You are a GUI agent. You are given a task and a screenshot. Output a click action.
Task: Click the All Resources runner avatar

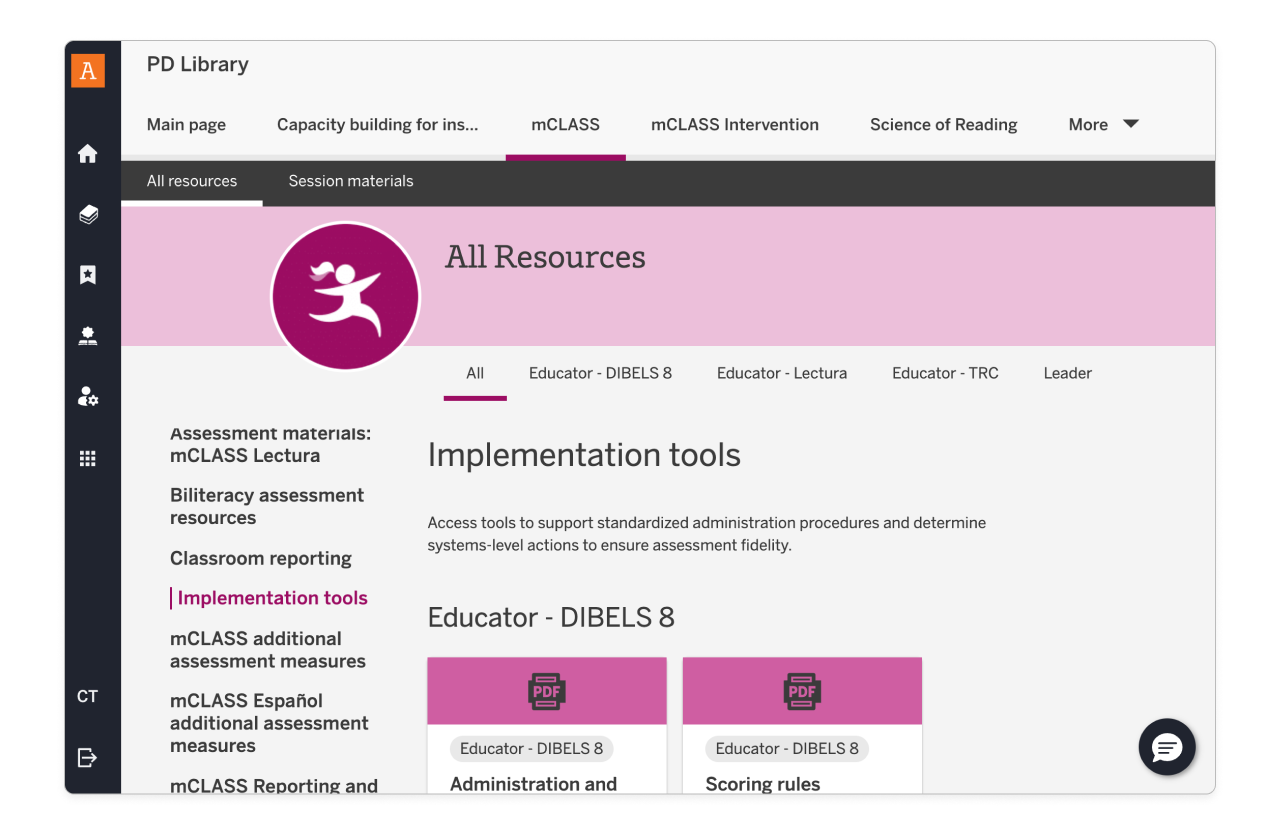click(345, 295)
